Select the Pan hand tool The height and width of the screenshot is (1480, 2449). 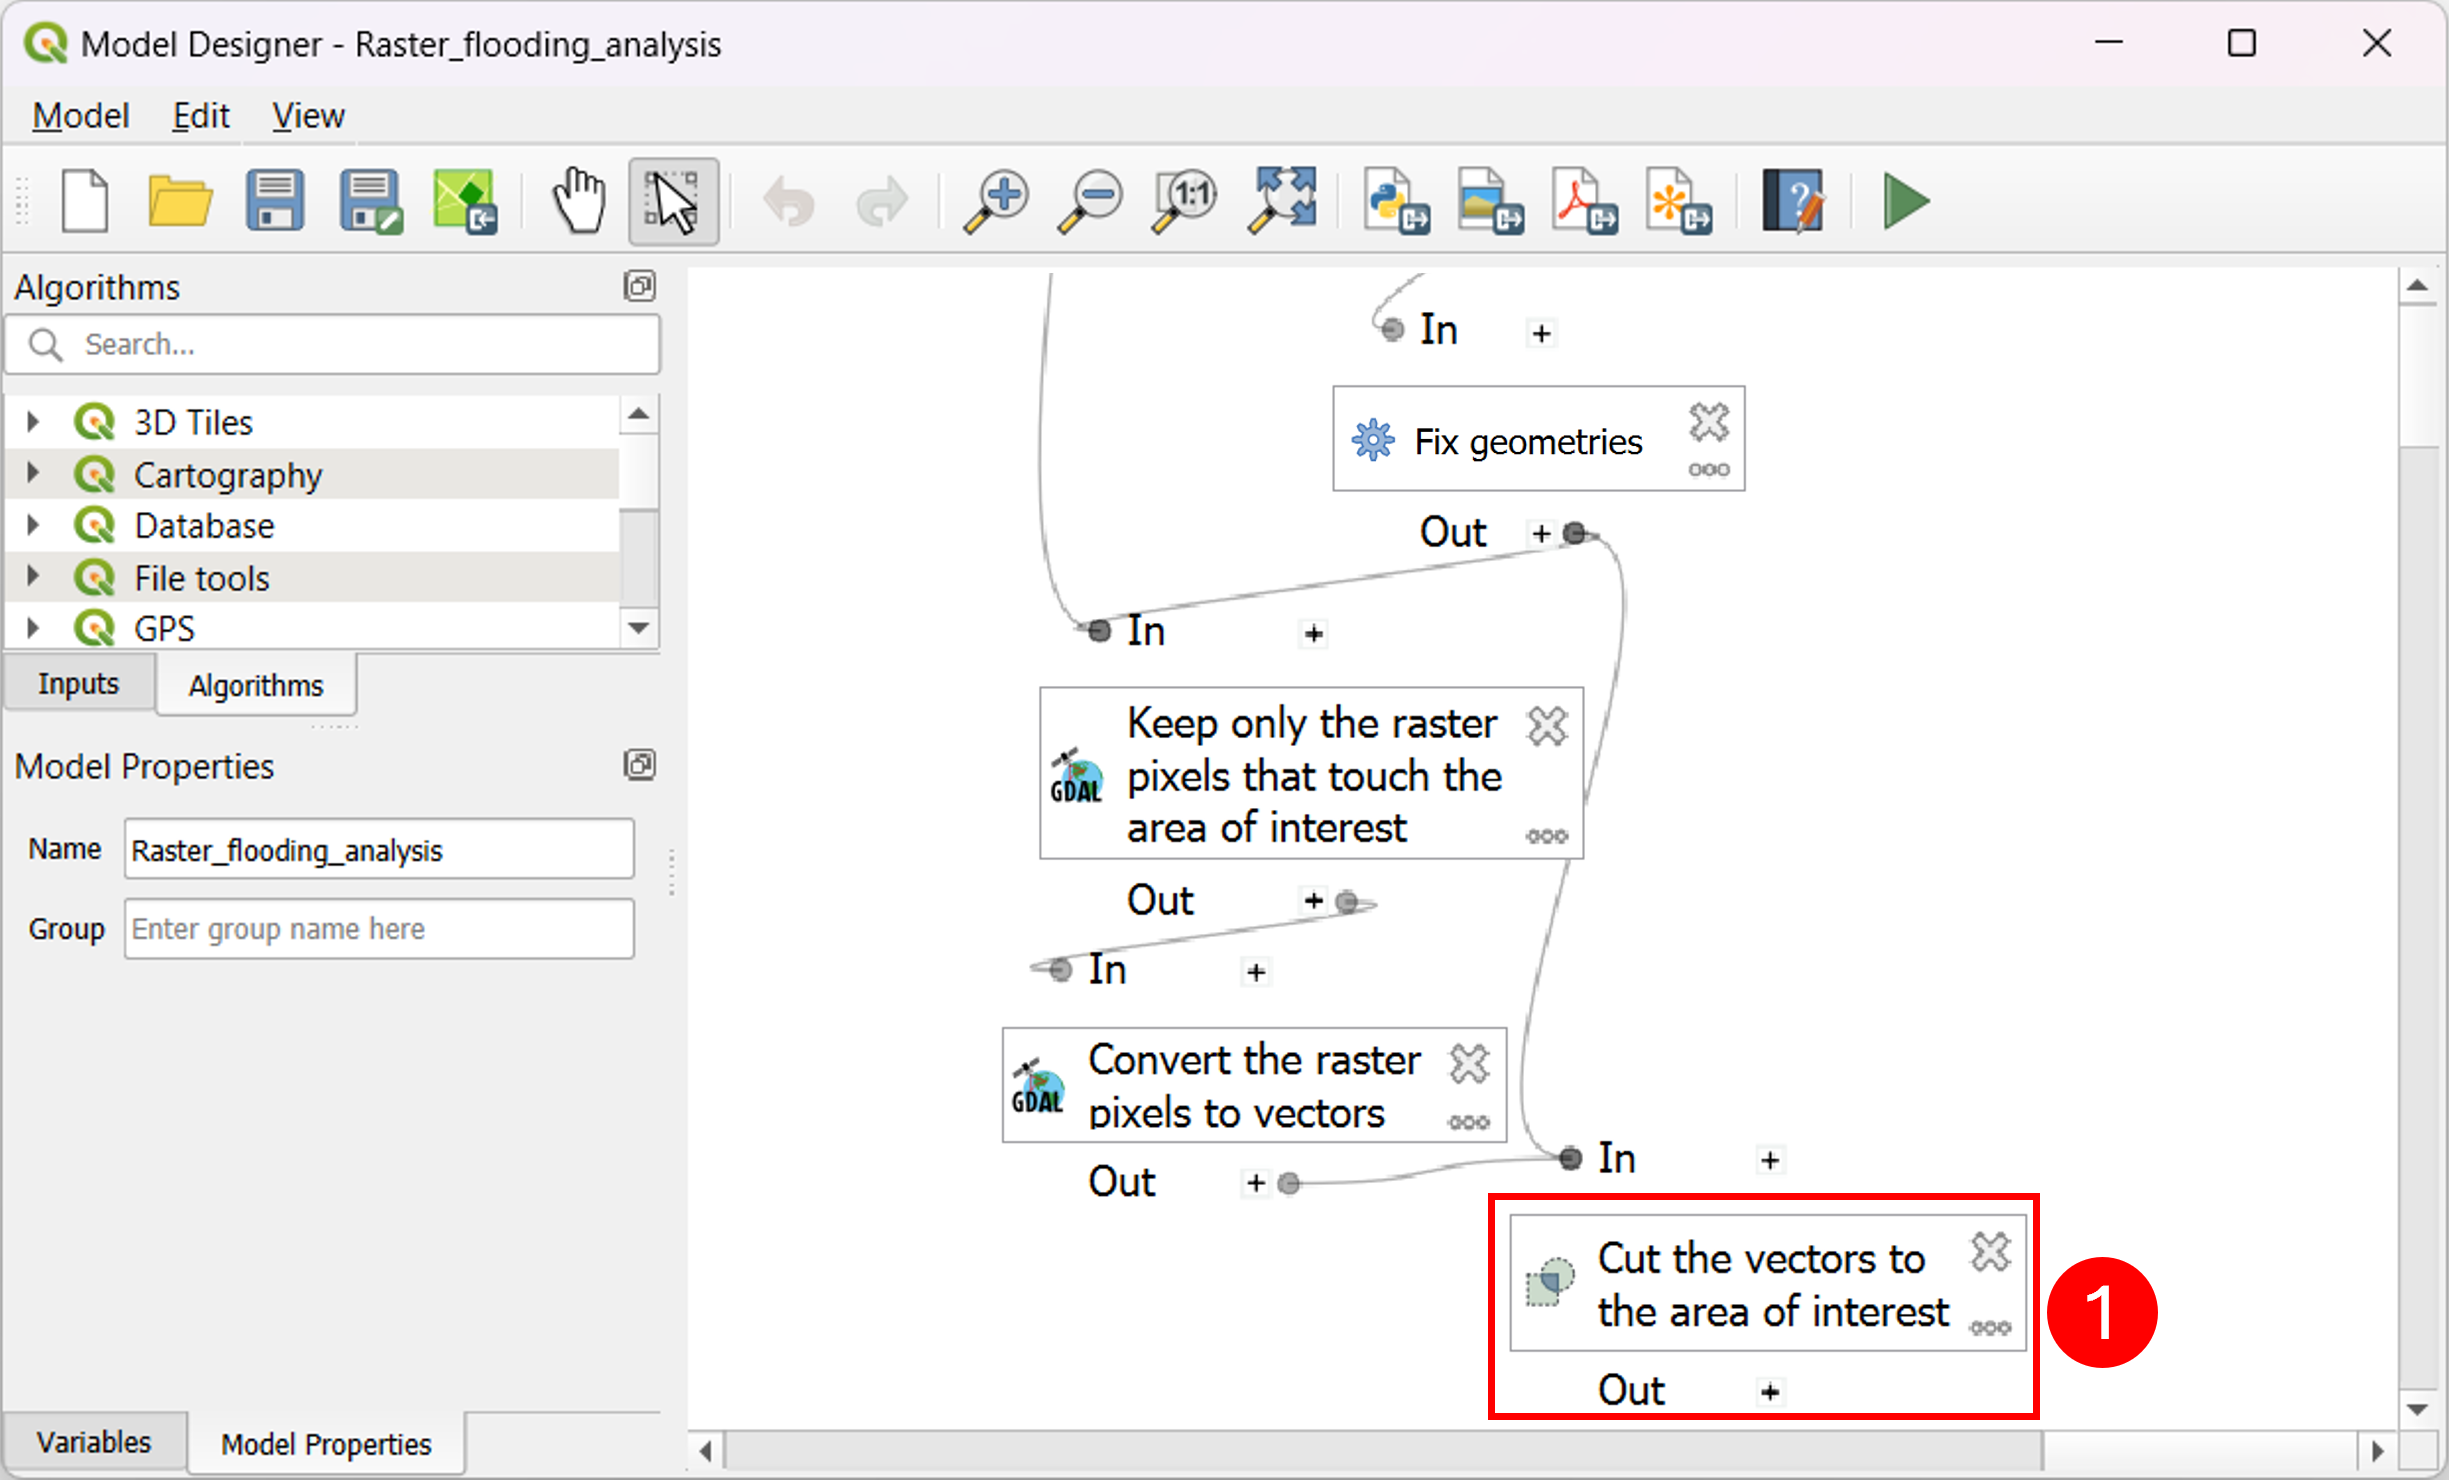pos(579,201)
